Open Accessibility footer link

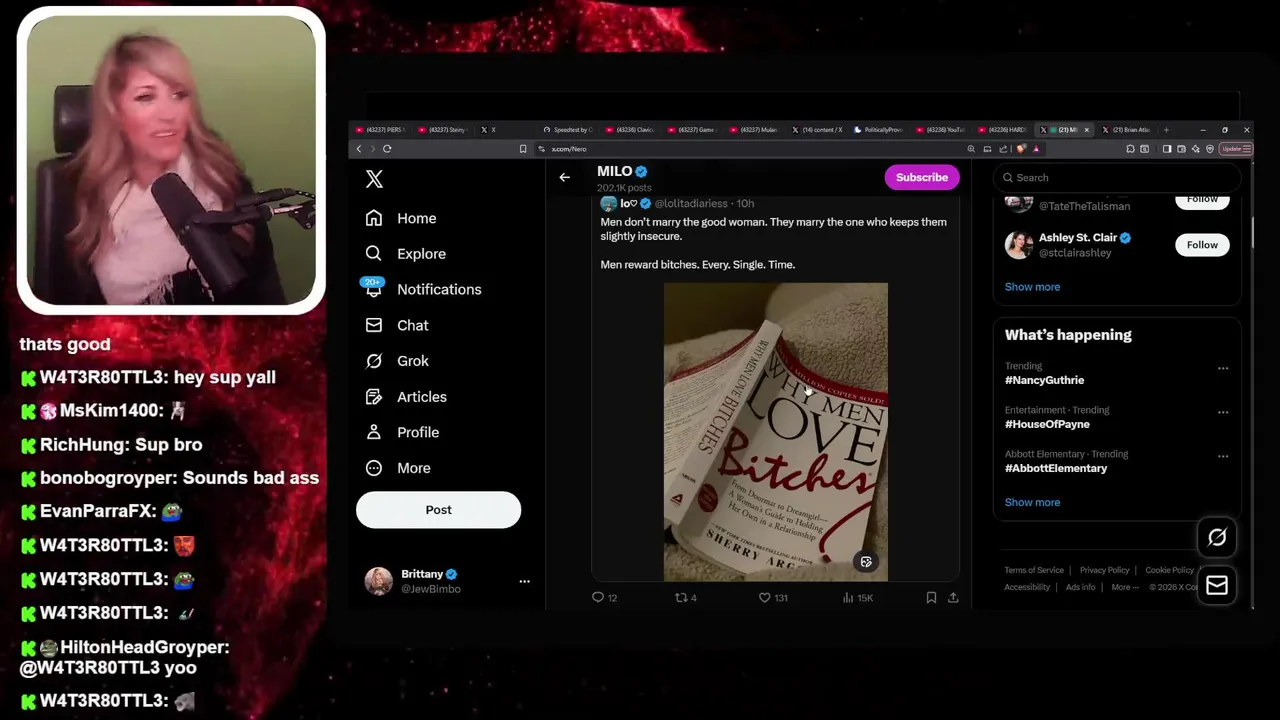click(x=1027, y=587)
